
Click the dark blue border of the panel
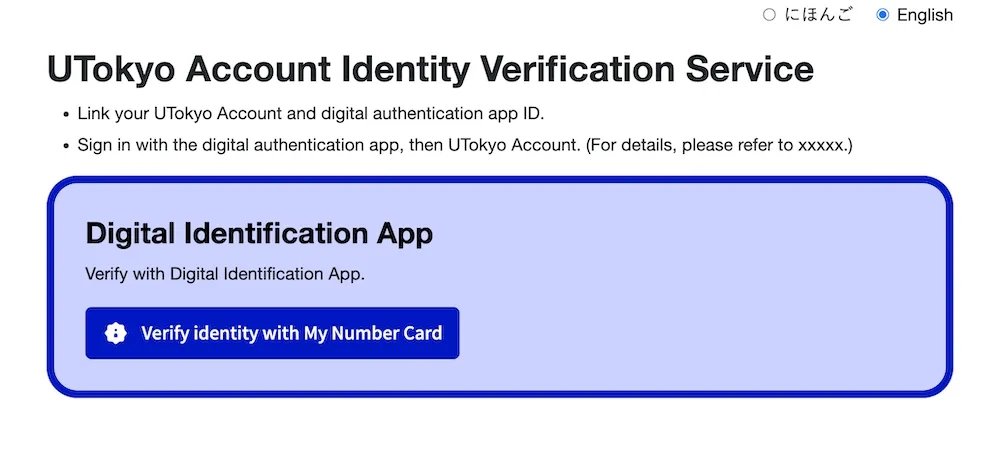pos(500,179)
